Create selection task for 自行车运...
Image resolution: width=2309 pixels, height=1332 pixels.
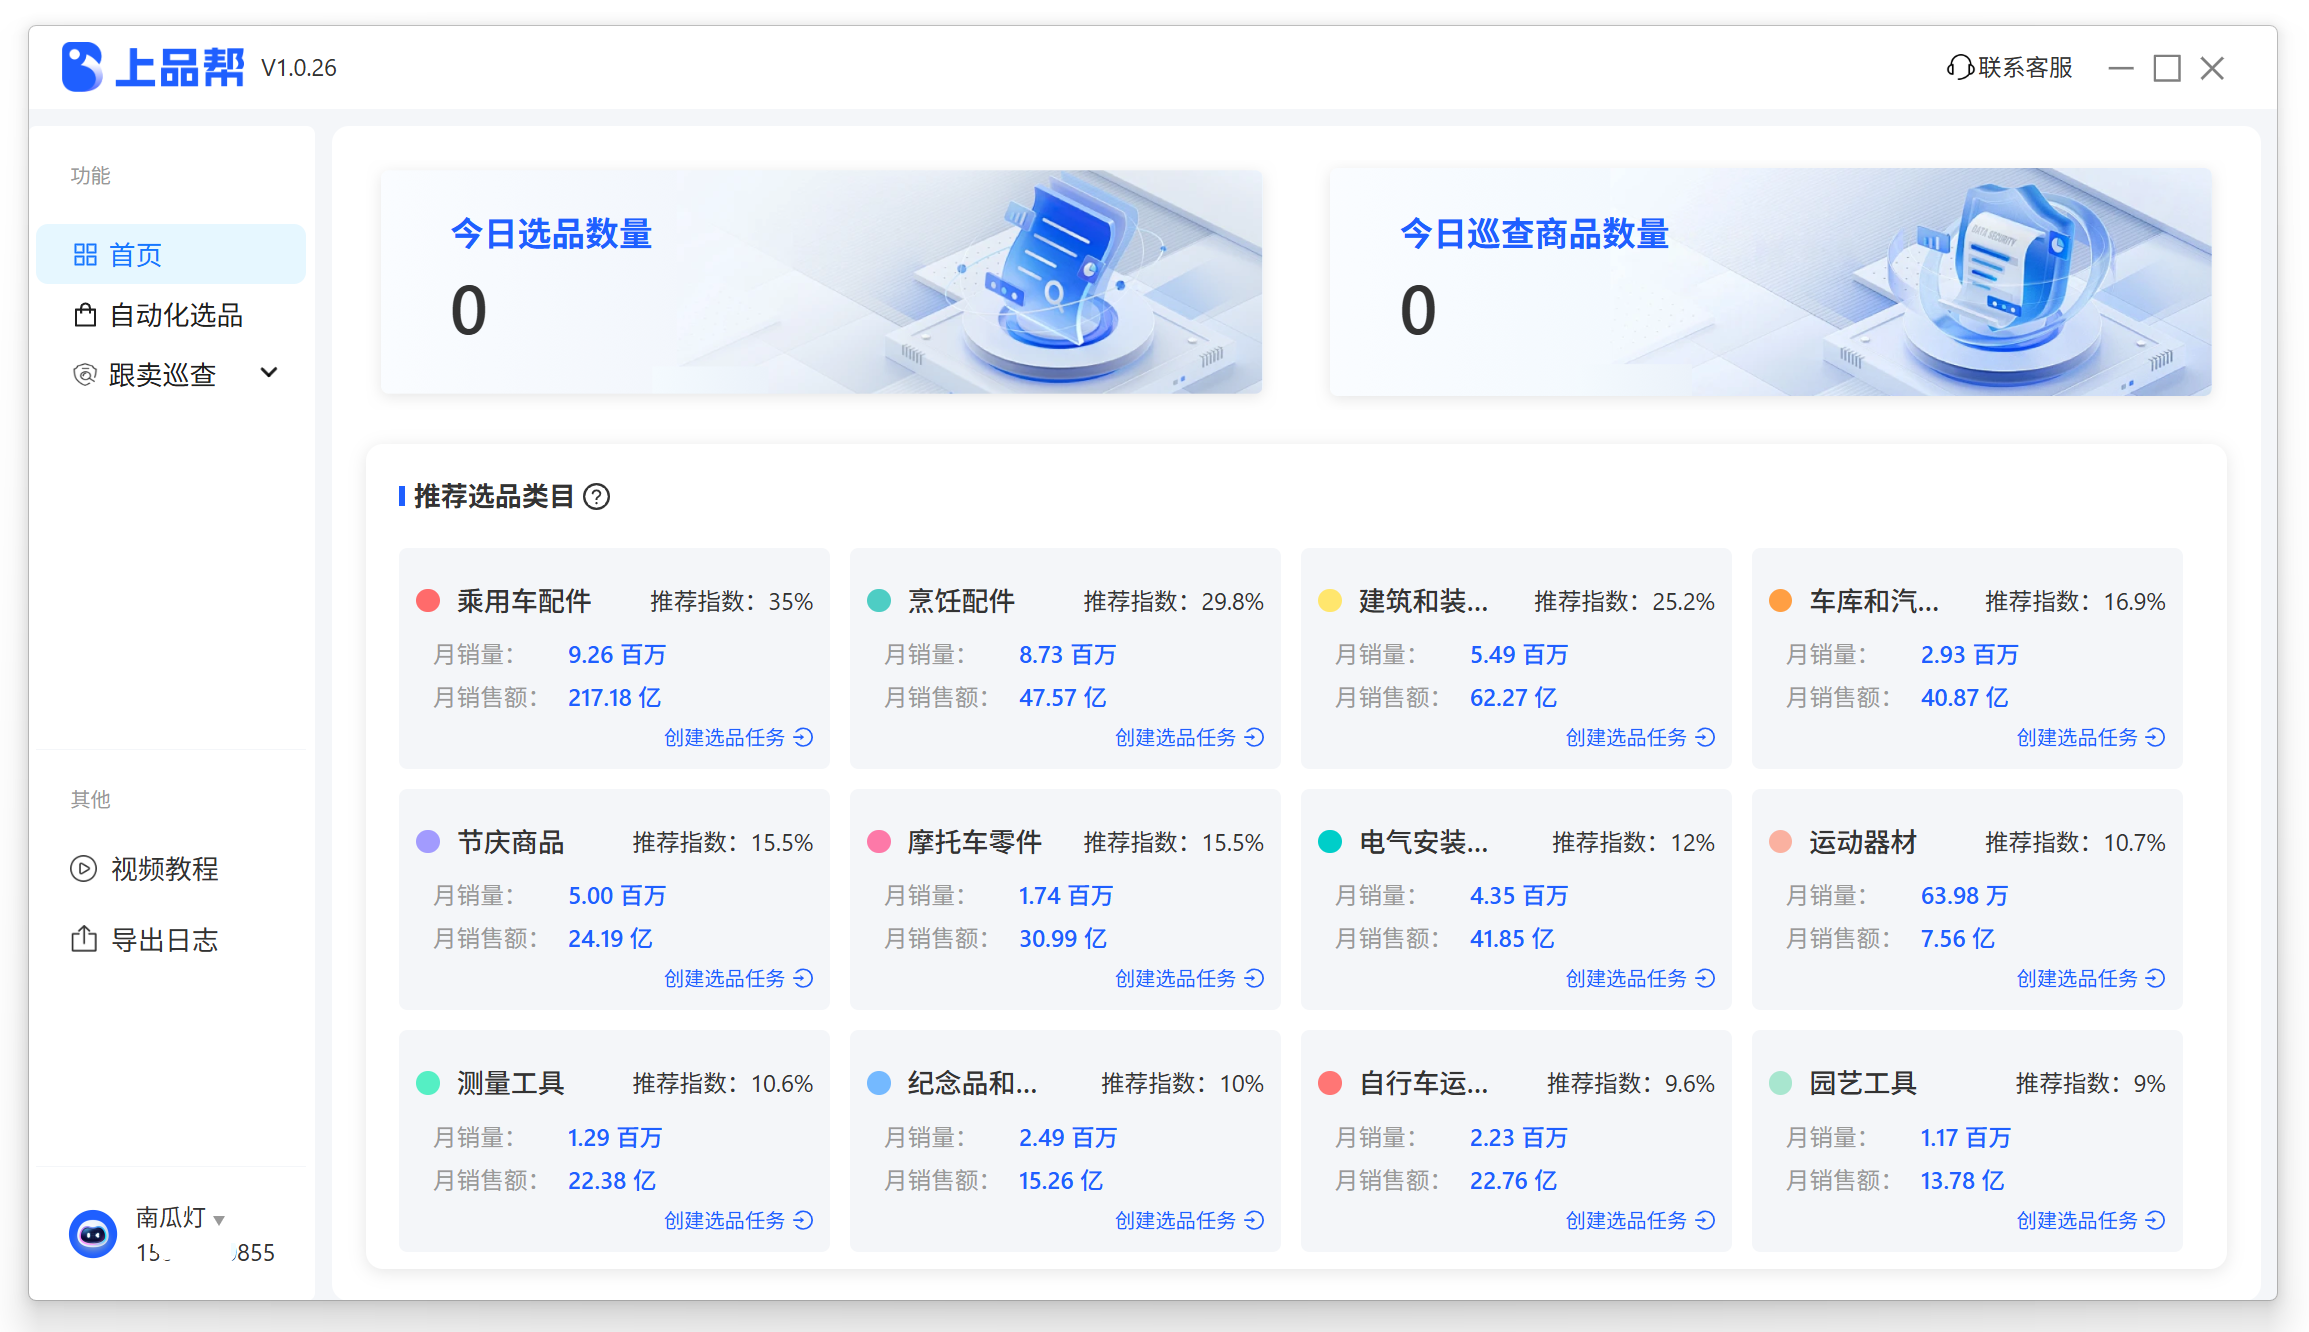[x=1640, y=1220]
